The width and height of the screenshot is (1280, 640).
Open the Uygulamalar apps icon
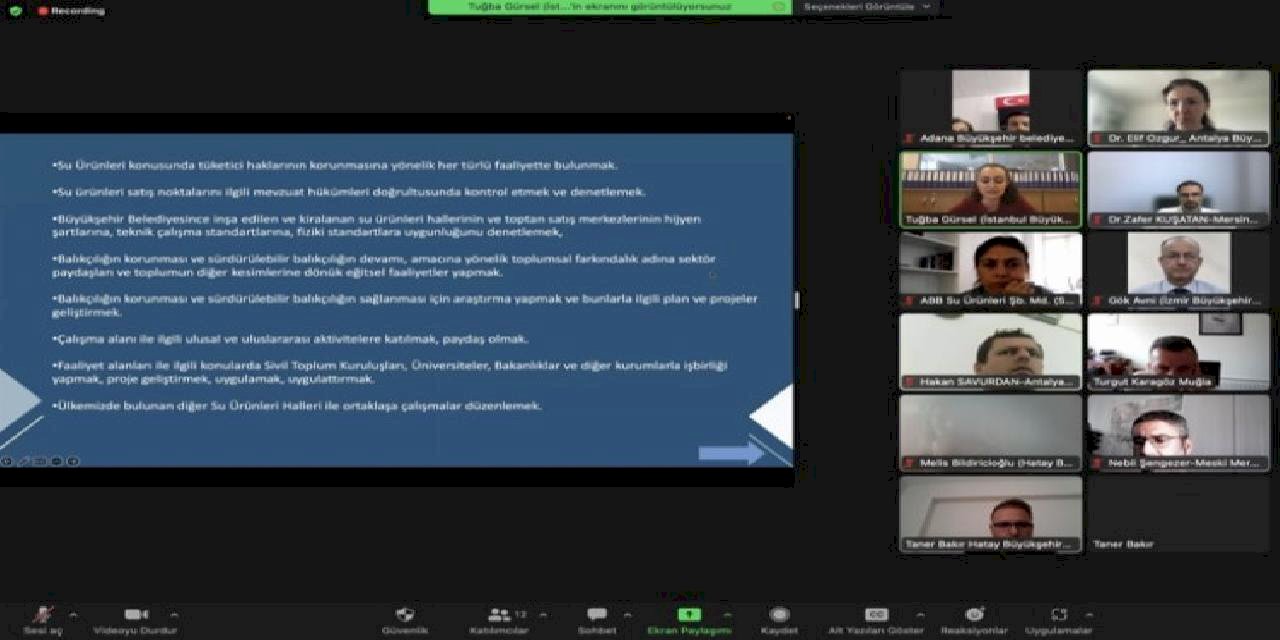coord(1058,615)
